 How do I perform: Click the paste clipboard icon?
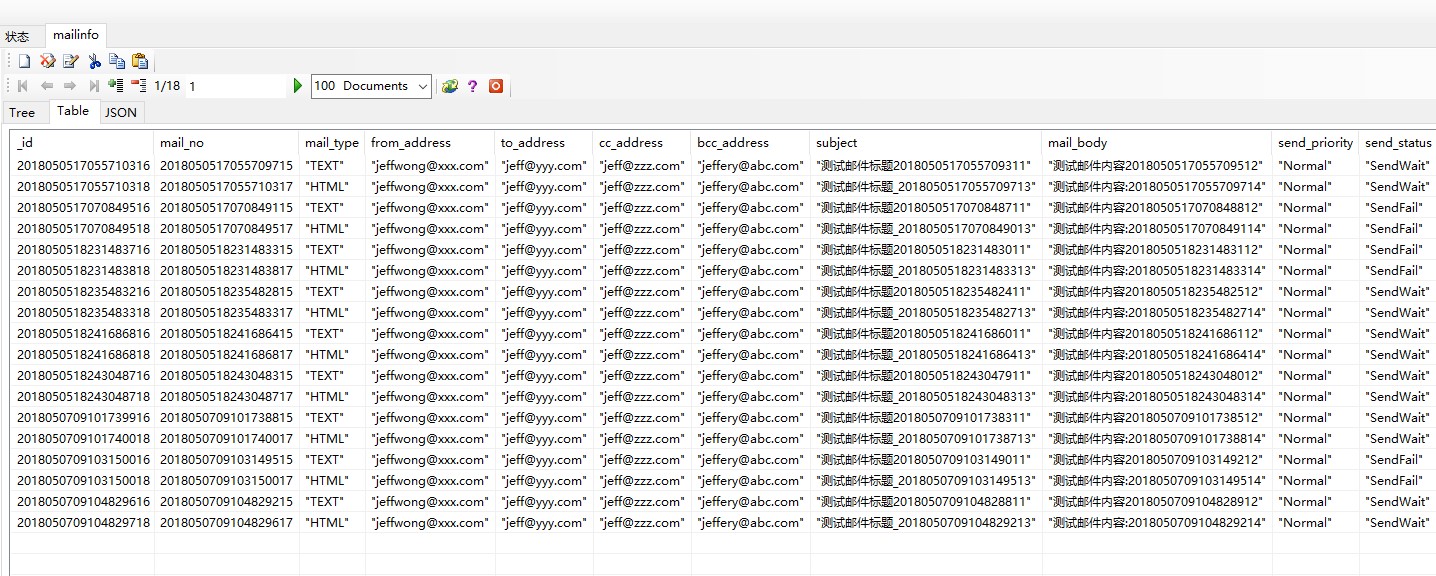click(x=140, y=61)
